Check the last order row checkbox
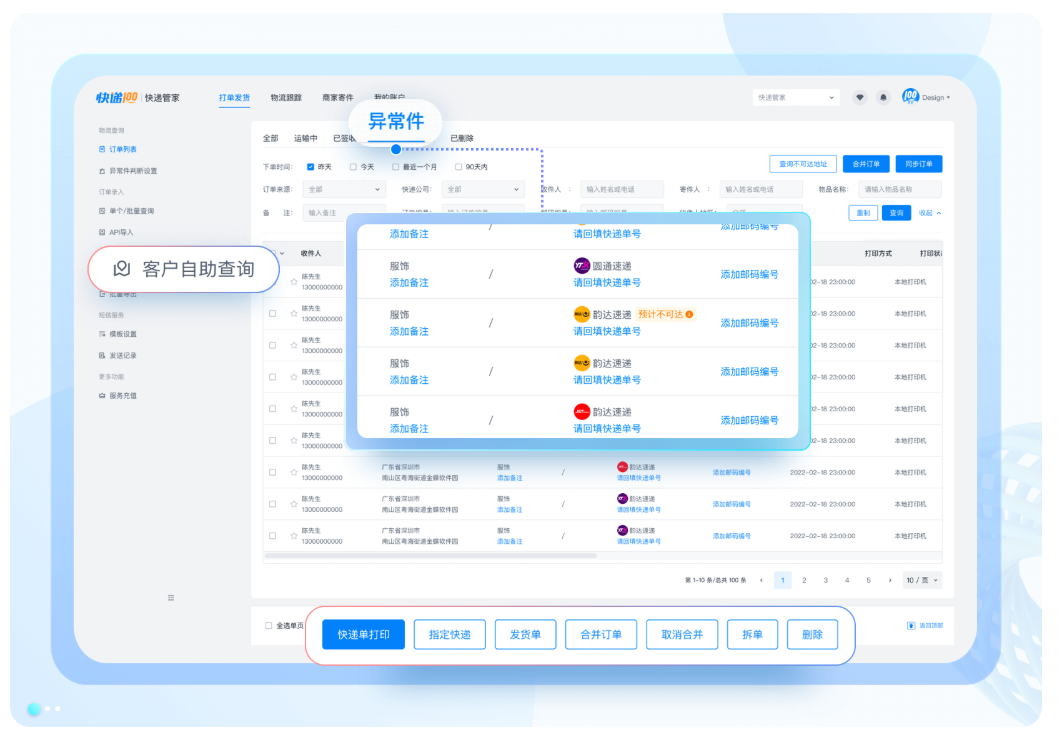The width and height of the screenshot is (1059, 734). [273, 535]
